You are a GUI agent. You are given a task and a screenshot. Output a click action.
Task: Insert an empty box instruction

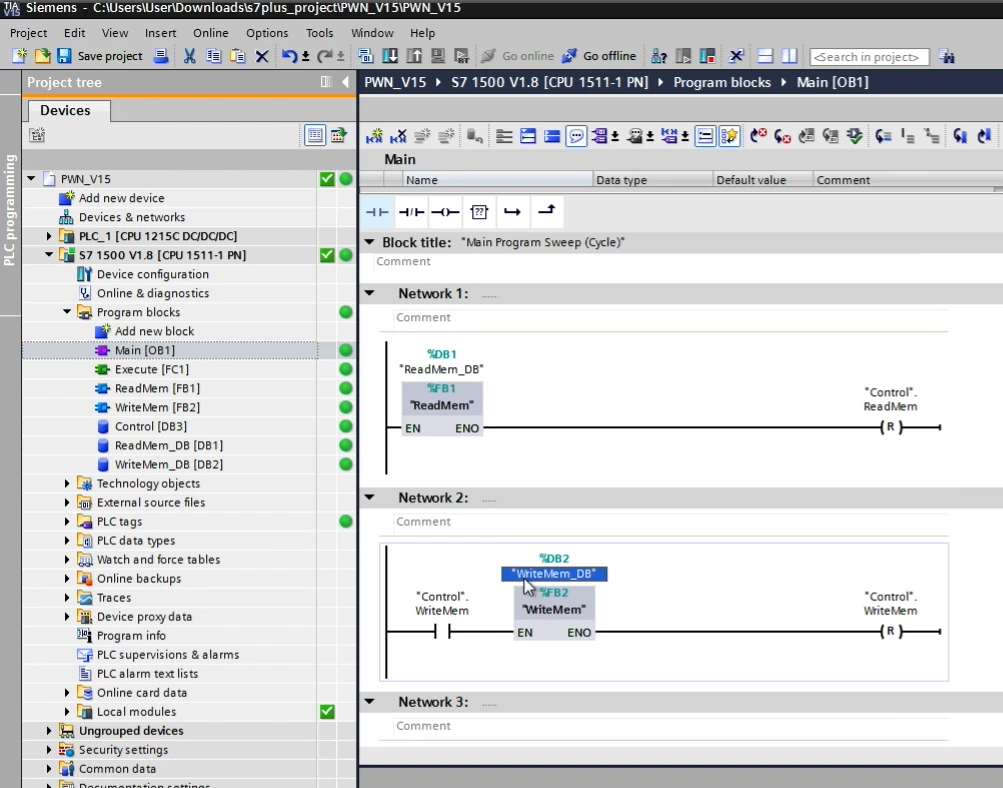tap(479, 212)
